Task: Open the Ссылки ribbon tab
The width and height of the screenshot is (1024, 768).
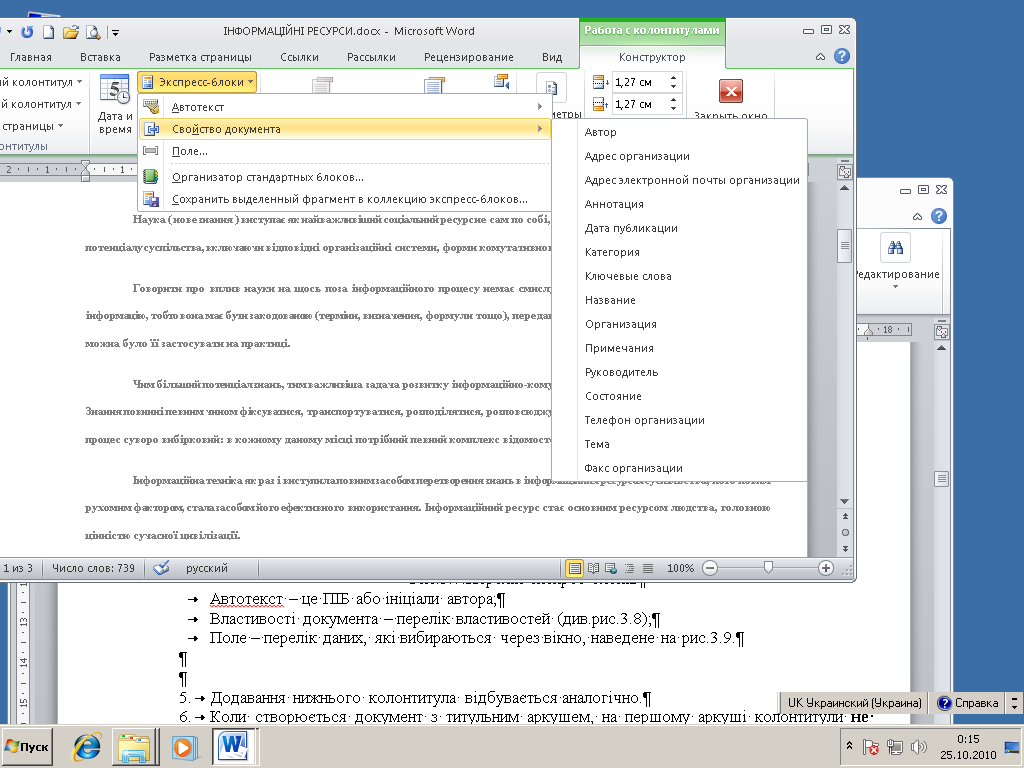Action: tap(299, 57)
